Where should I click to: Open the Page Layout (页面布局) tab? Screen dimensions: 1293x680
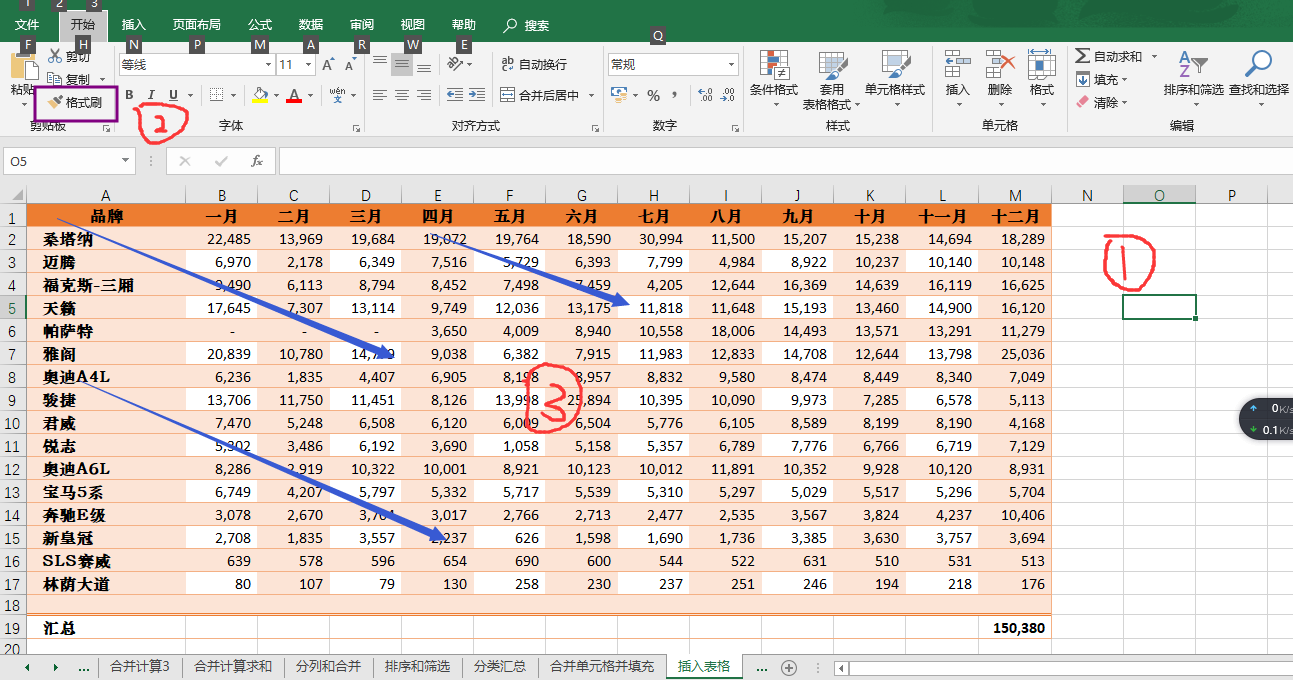click(x=196, y=24)
